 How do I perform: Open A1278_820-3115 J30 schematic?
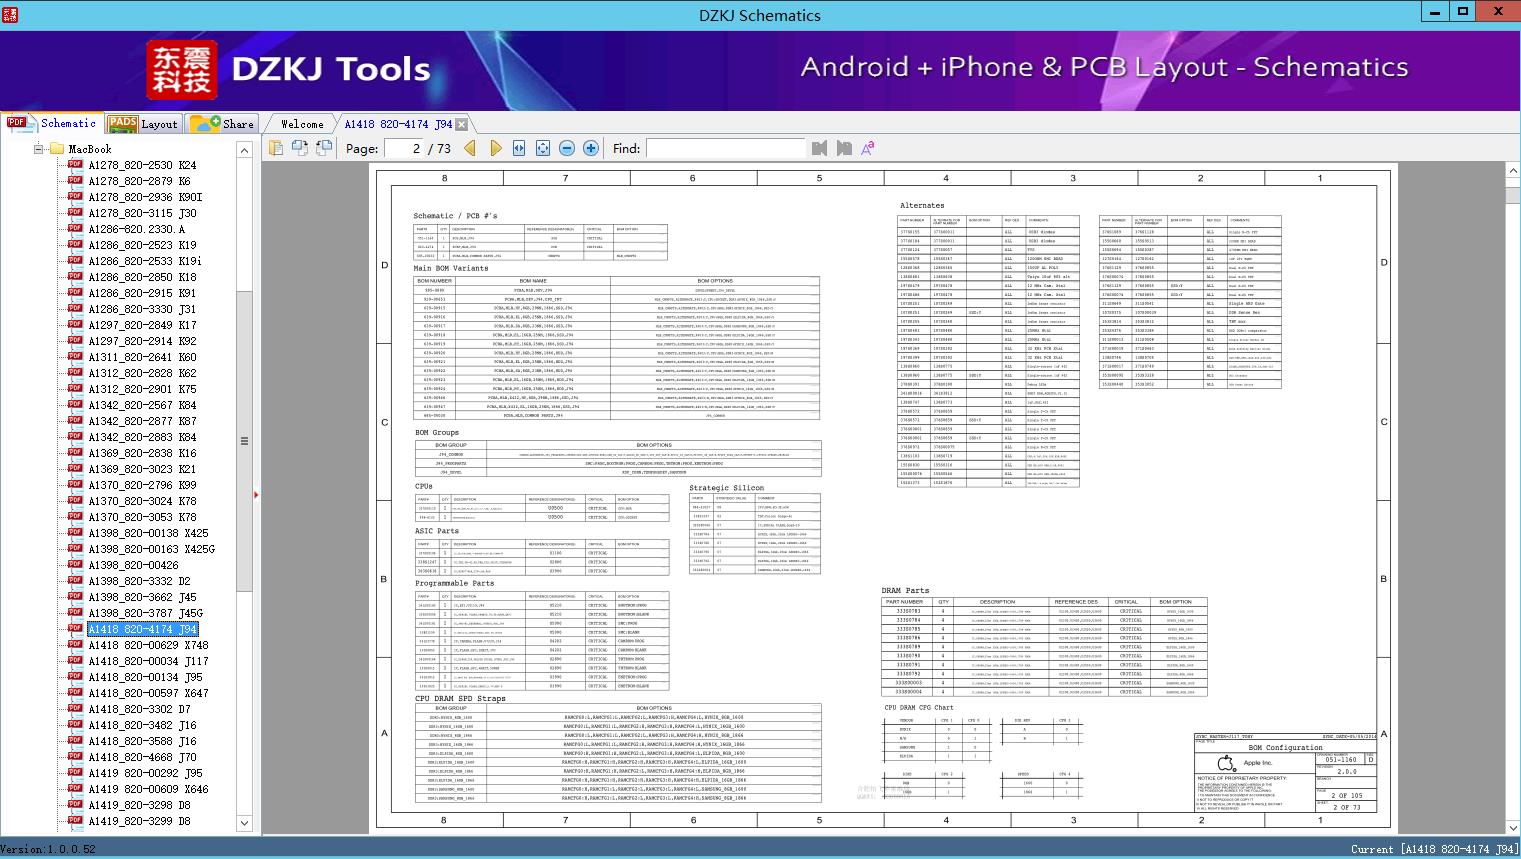coord(142,213)
